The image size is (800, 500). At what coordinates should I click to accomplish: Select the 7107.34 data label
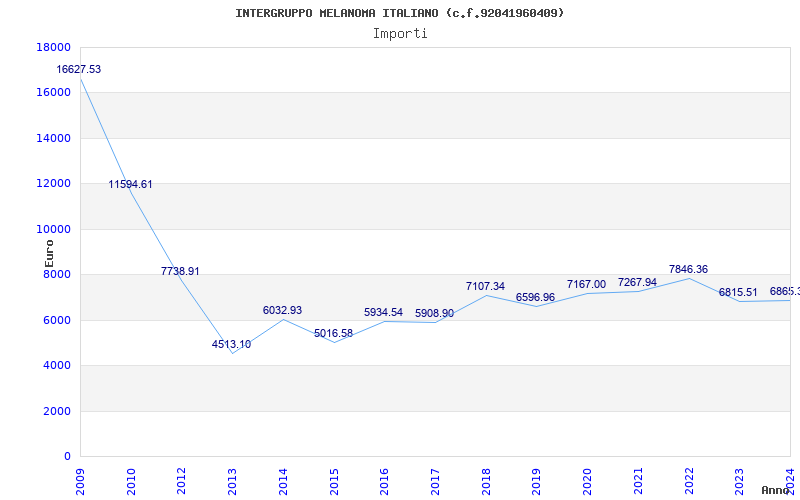[485, 286]
